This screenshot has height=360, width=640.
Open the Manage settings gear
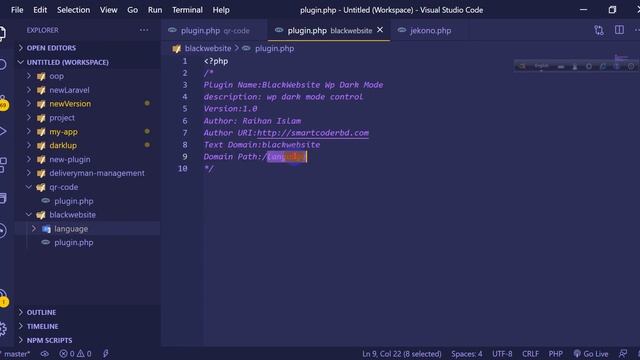click(x=3, y=329)
